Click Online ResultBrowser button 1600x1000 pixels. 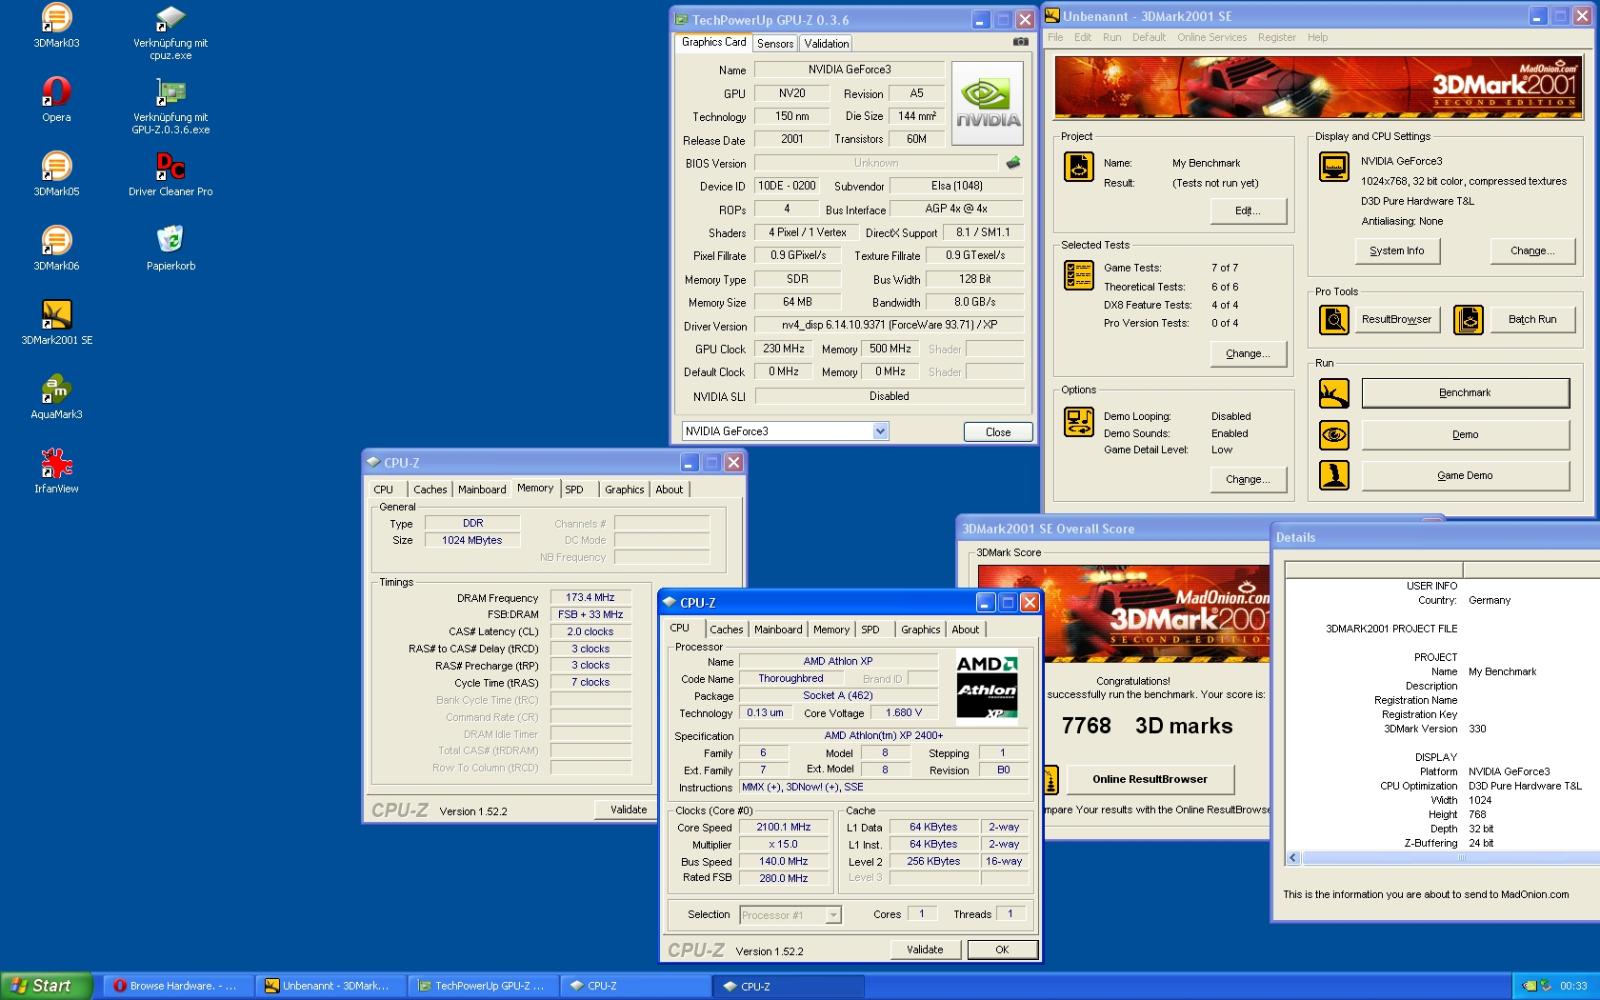coord(1149,779)
